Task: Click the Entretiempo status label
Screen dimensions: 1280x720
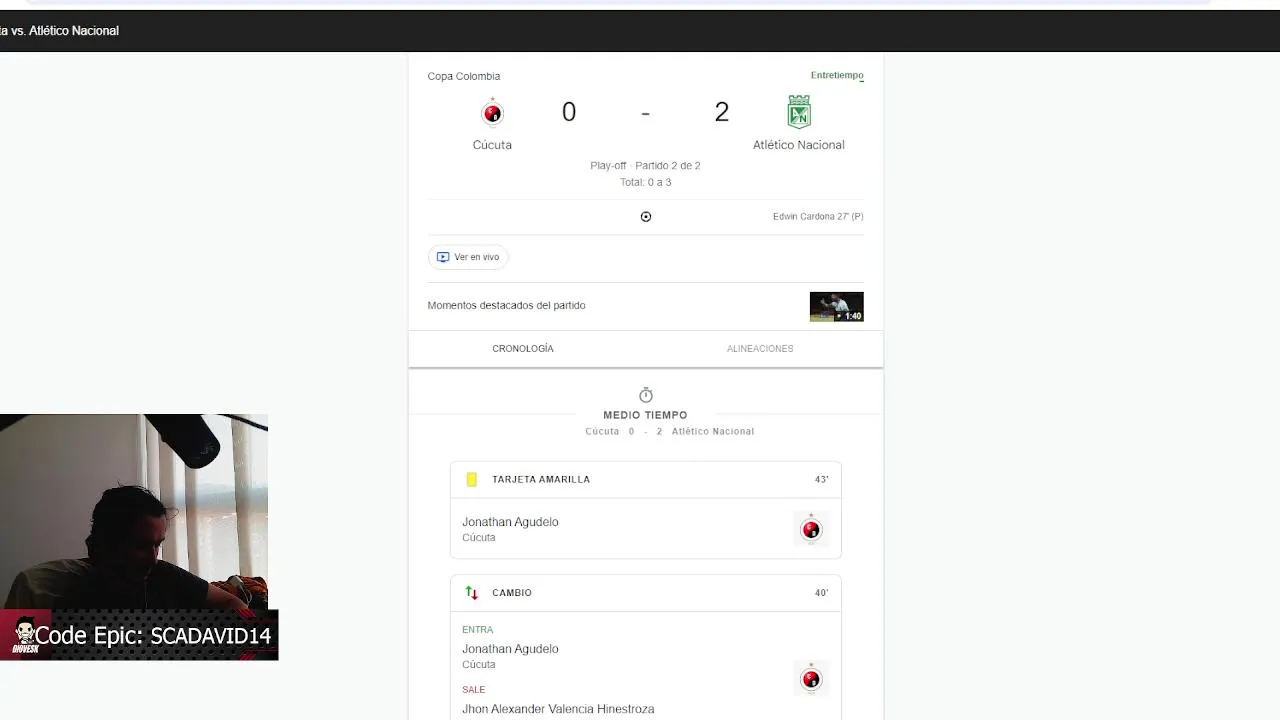Action: [x=837, y=75]
